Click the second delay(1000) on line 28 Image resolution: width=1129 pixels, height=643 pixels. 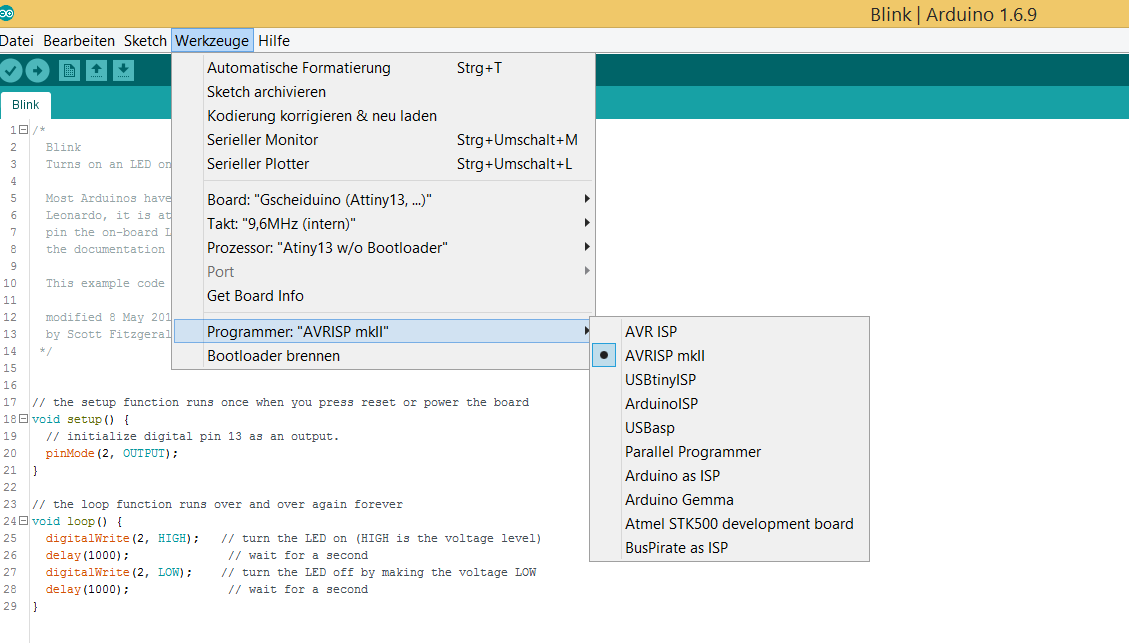[x=87, y=589]
